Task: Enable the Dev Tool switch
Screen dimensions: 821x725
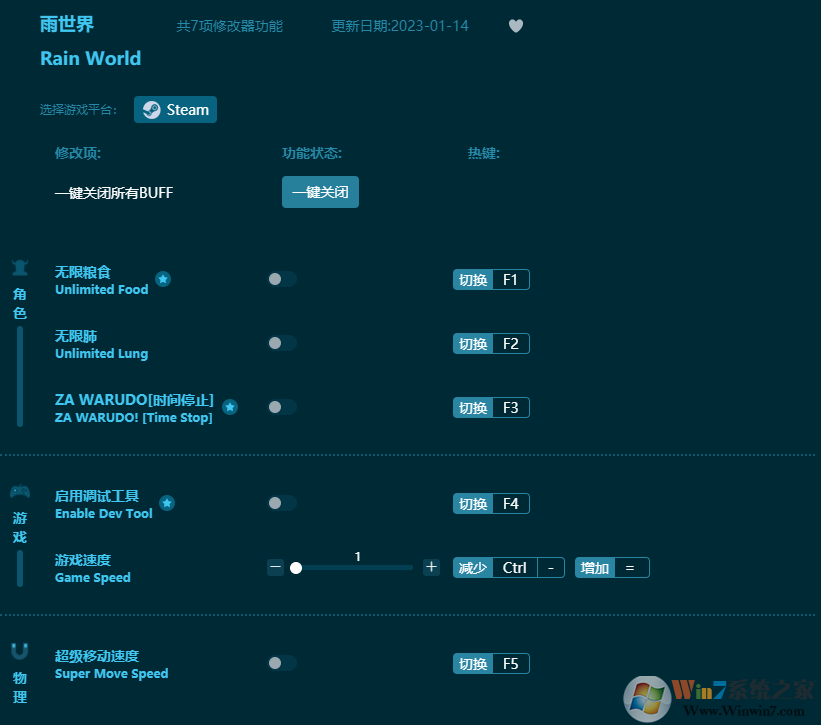Action: pyautogui.click(x=282, y=503)
